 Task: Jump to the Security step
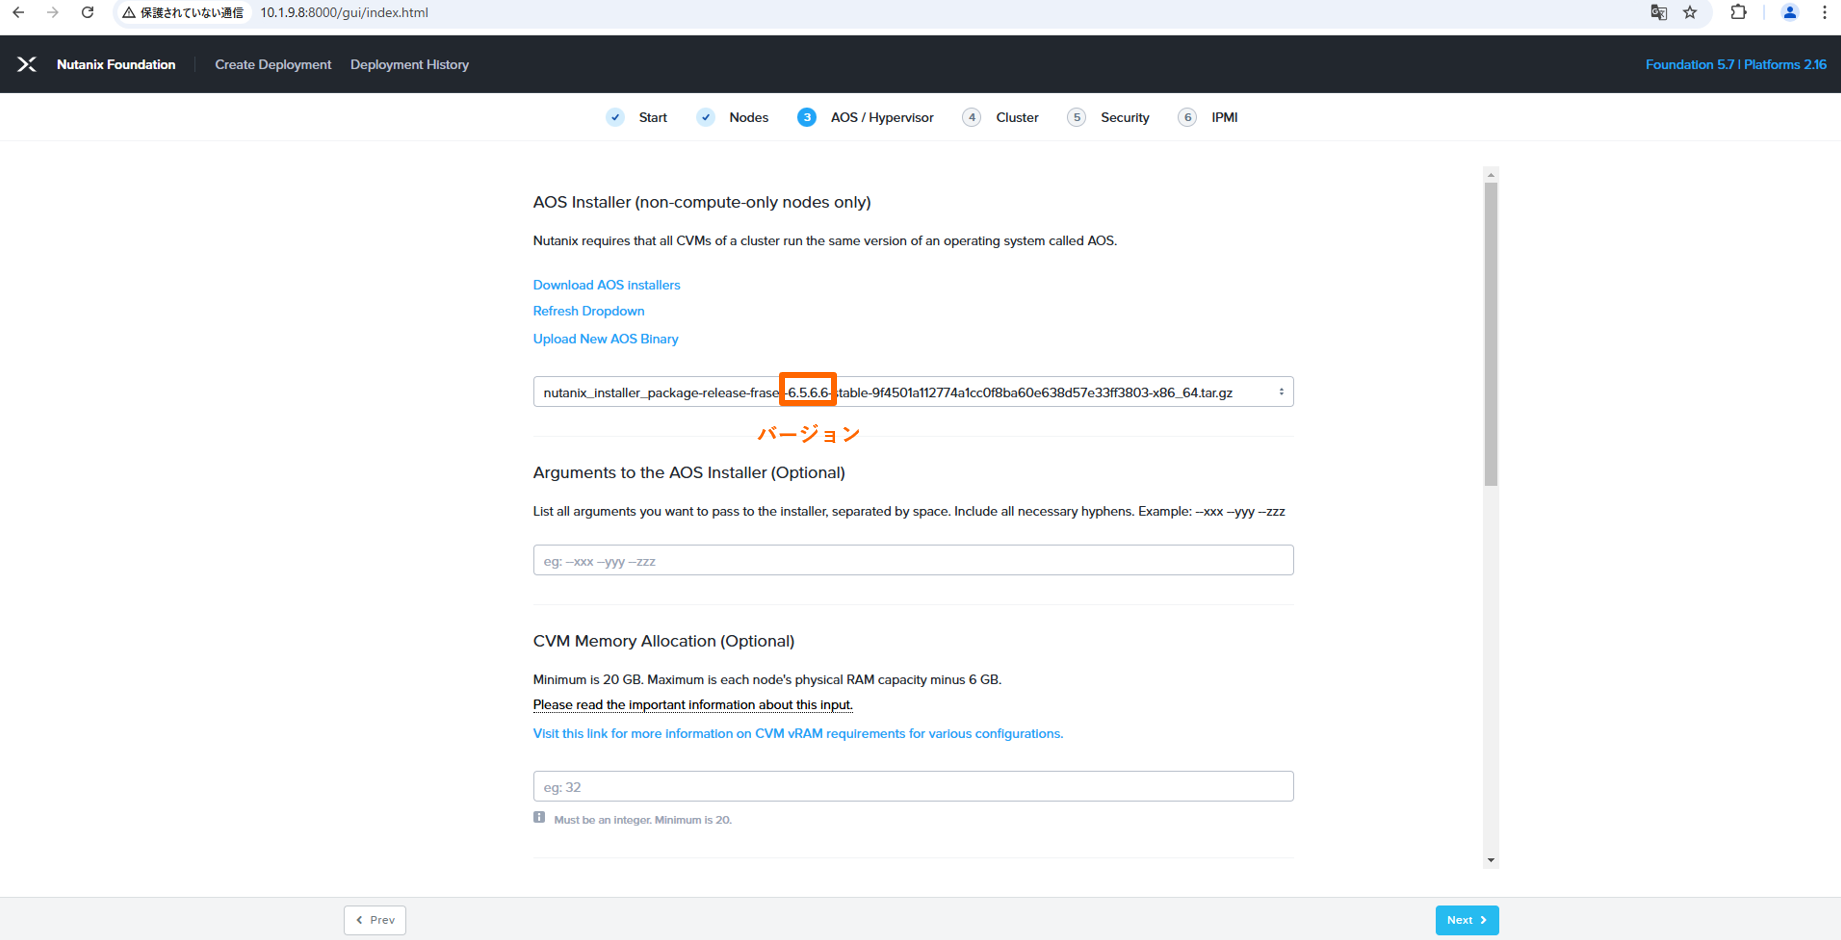point(1124,117)
